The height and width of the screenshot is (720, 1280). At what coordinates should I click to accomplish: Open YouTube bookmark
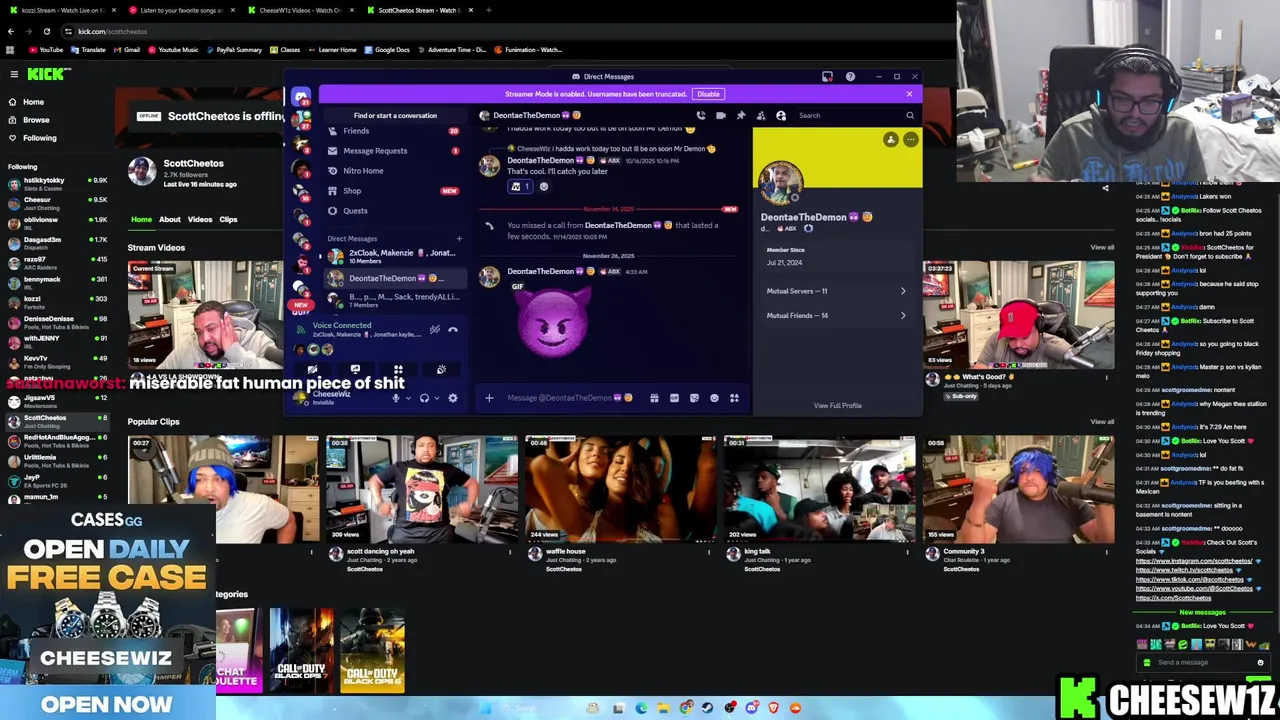coord(45,50)
